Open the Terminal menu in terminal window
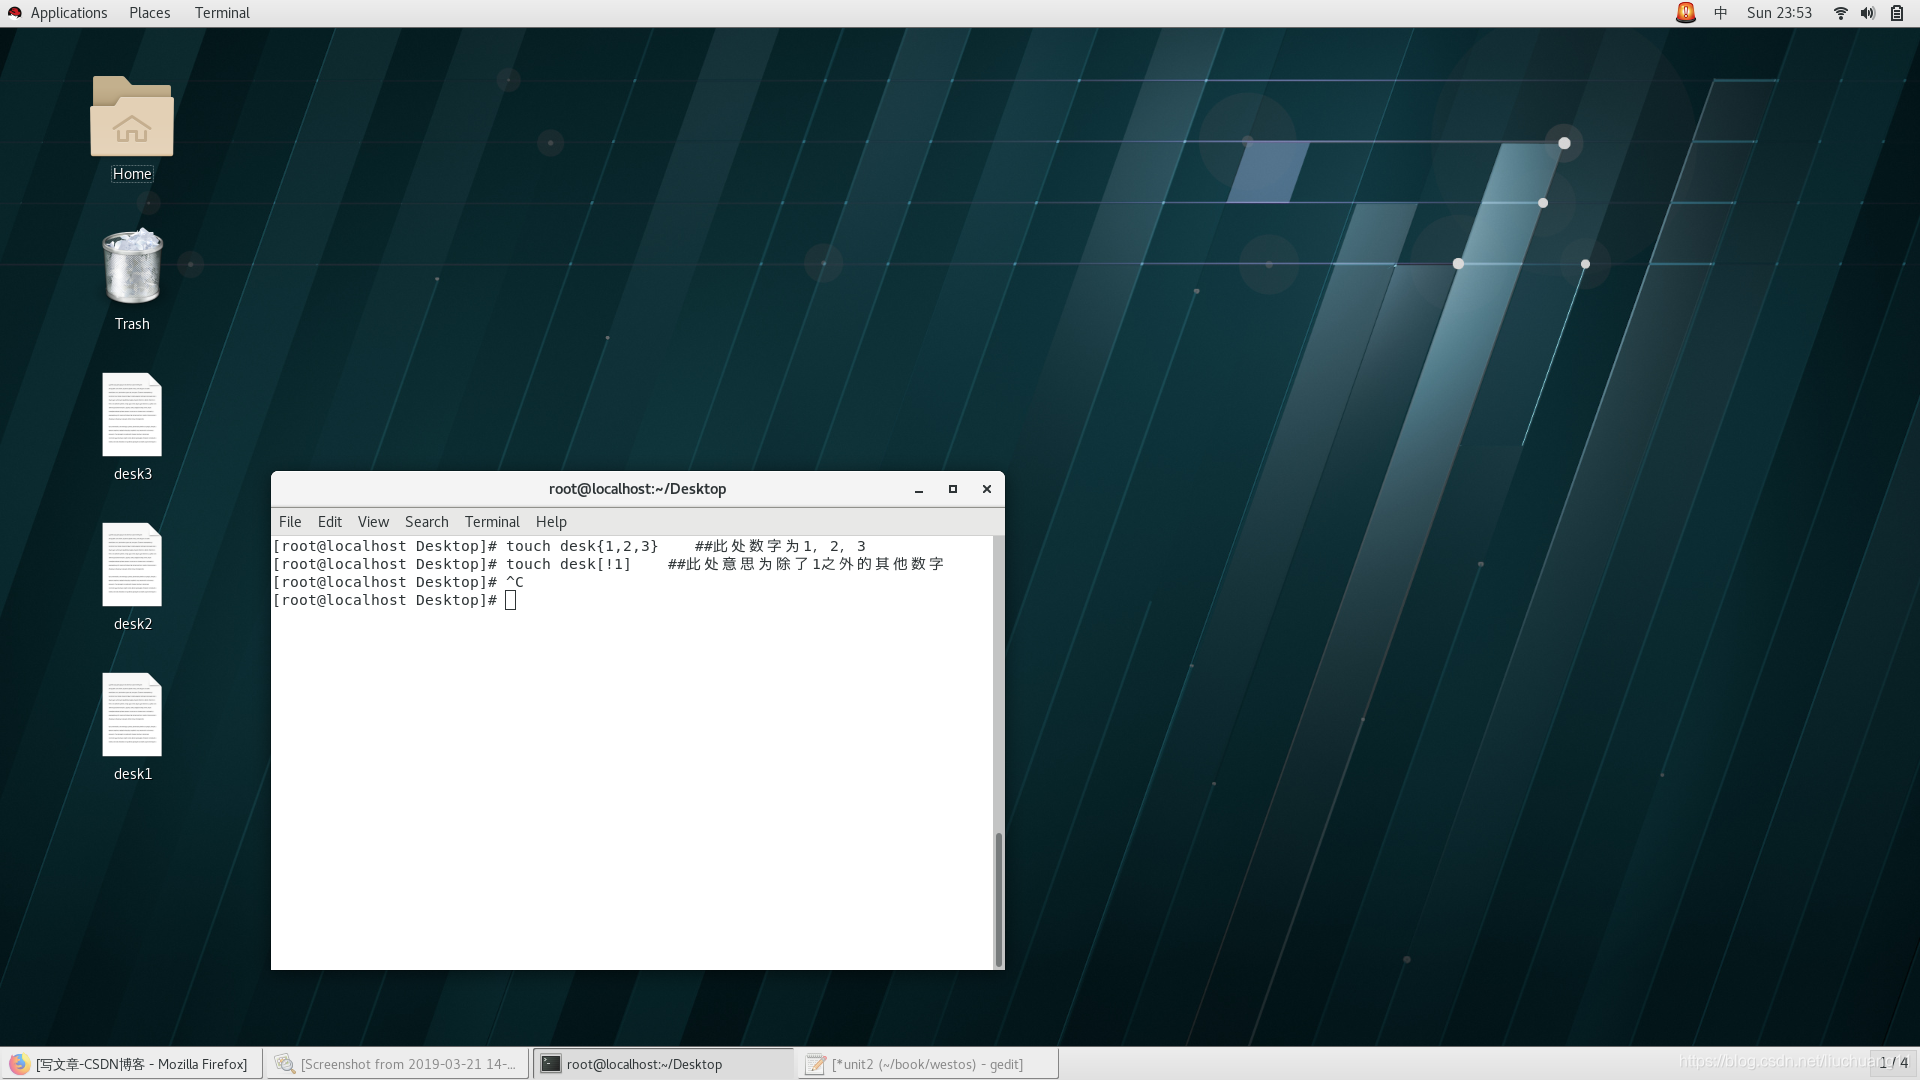Image resolution: width=1920 pixels, height=1080 pixels. click(492, 522)
